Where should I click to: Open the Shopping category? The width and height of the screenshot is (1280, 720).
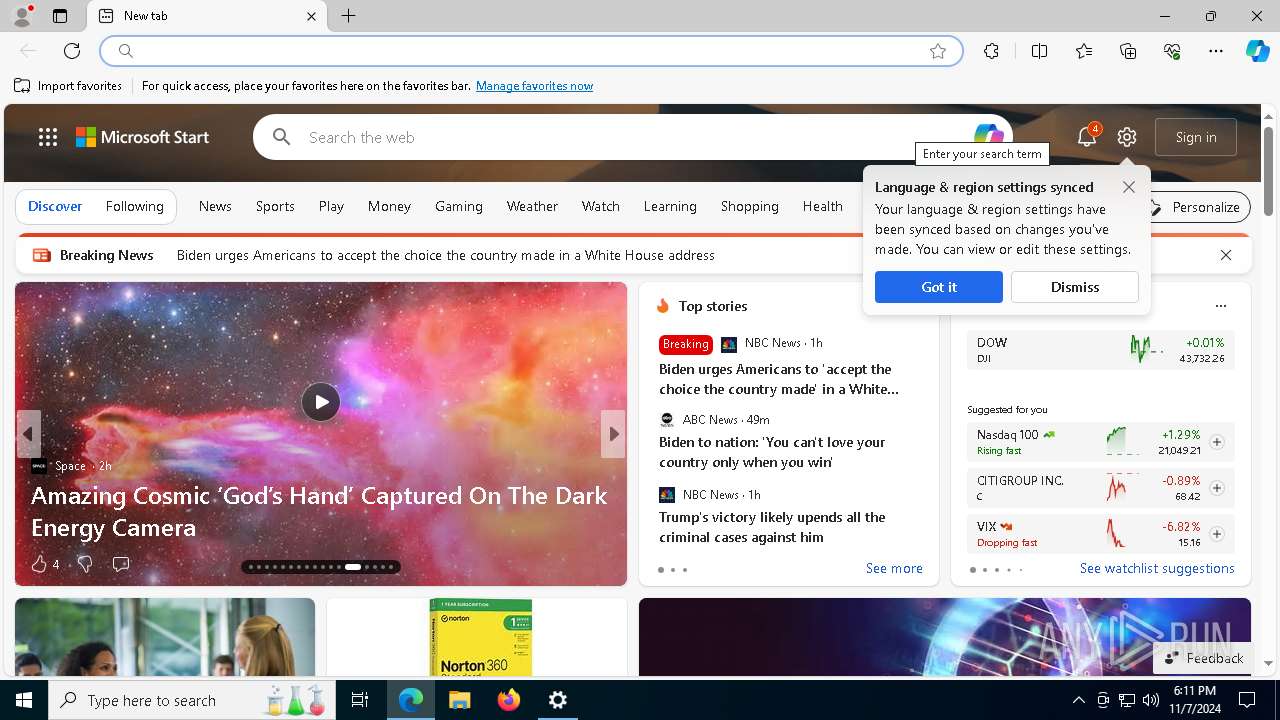(x=749, y=206)
